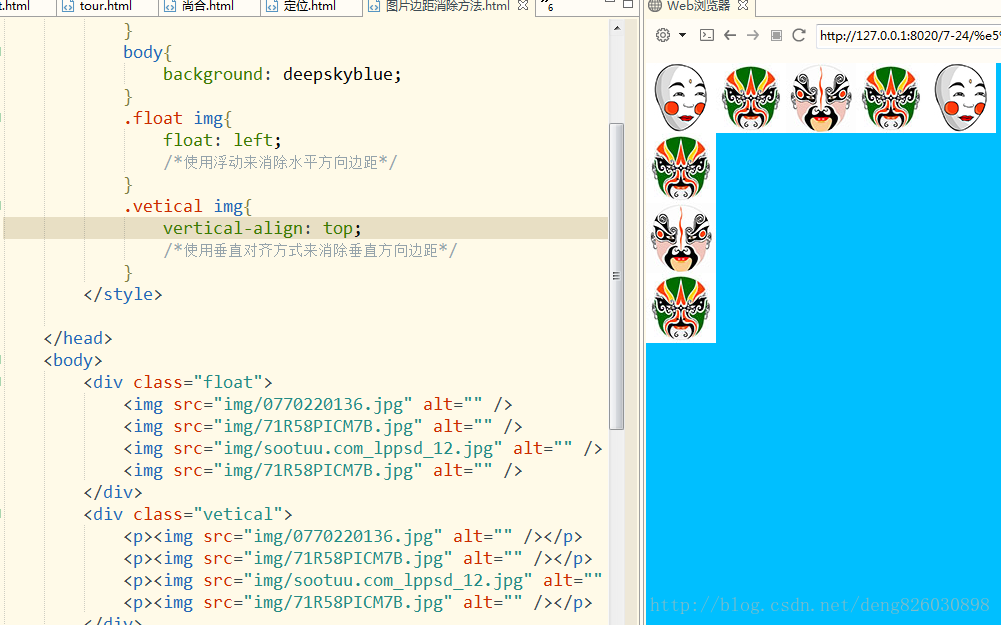Click the '</head>' closing tag
Screen dimensions: 1001x625
pyautogui.click(x=78, y=338)
